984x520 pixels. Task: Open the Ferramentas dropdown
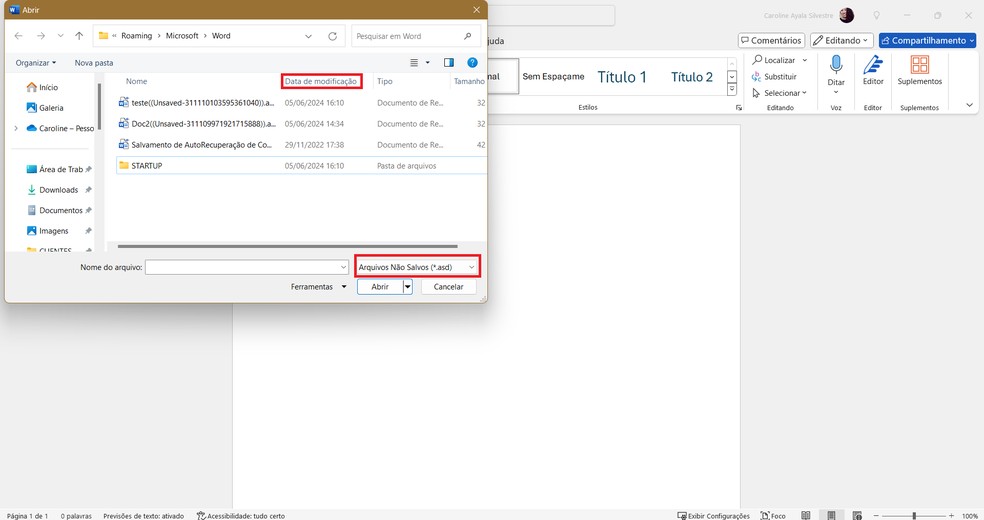(318, 287)
